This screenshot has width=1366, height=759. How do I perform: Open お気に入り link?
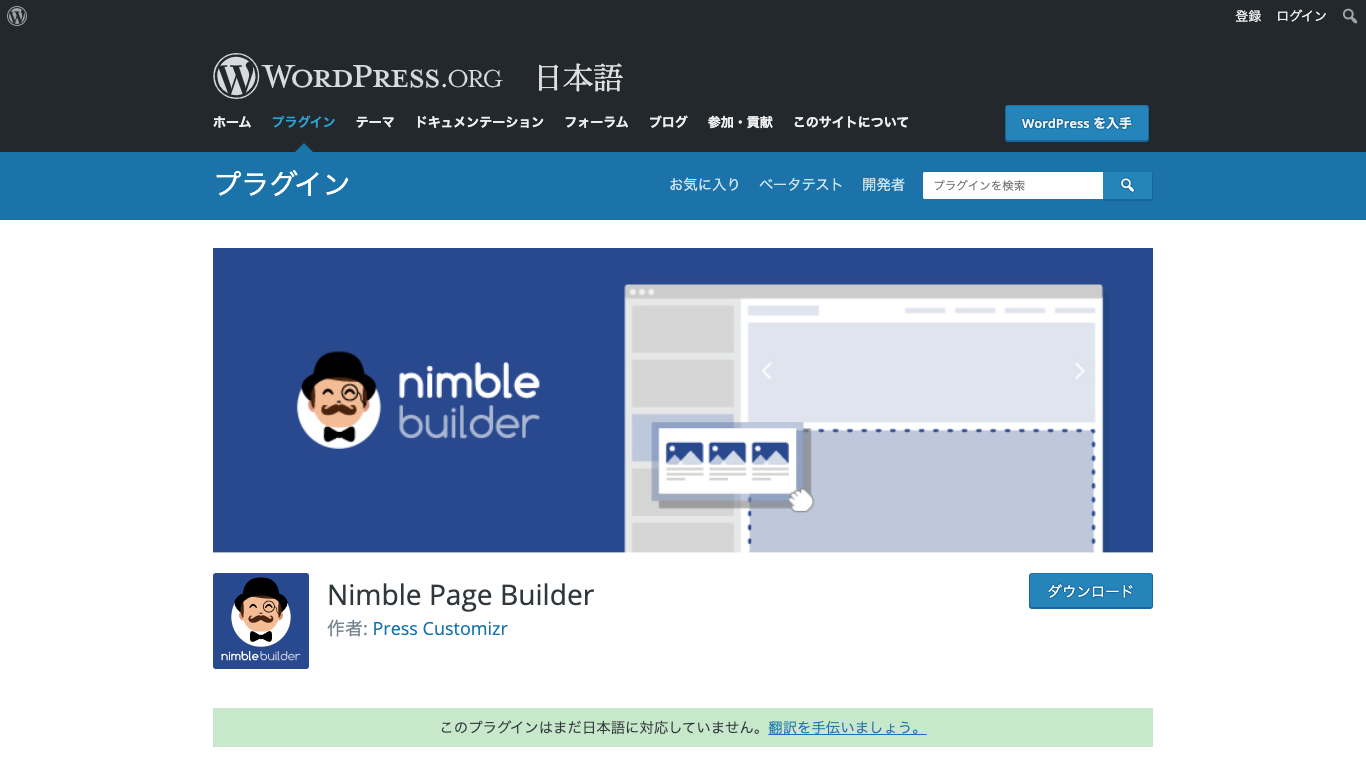click(x=704, y=185)
